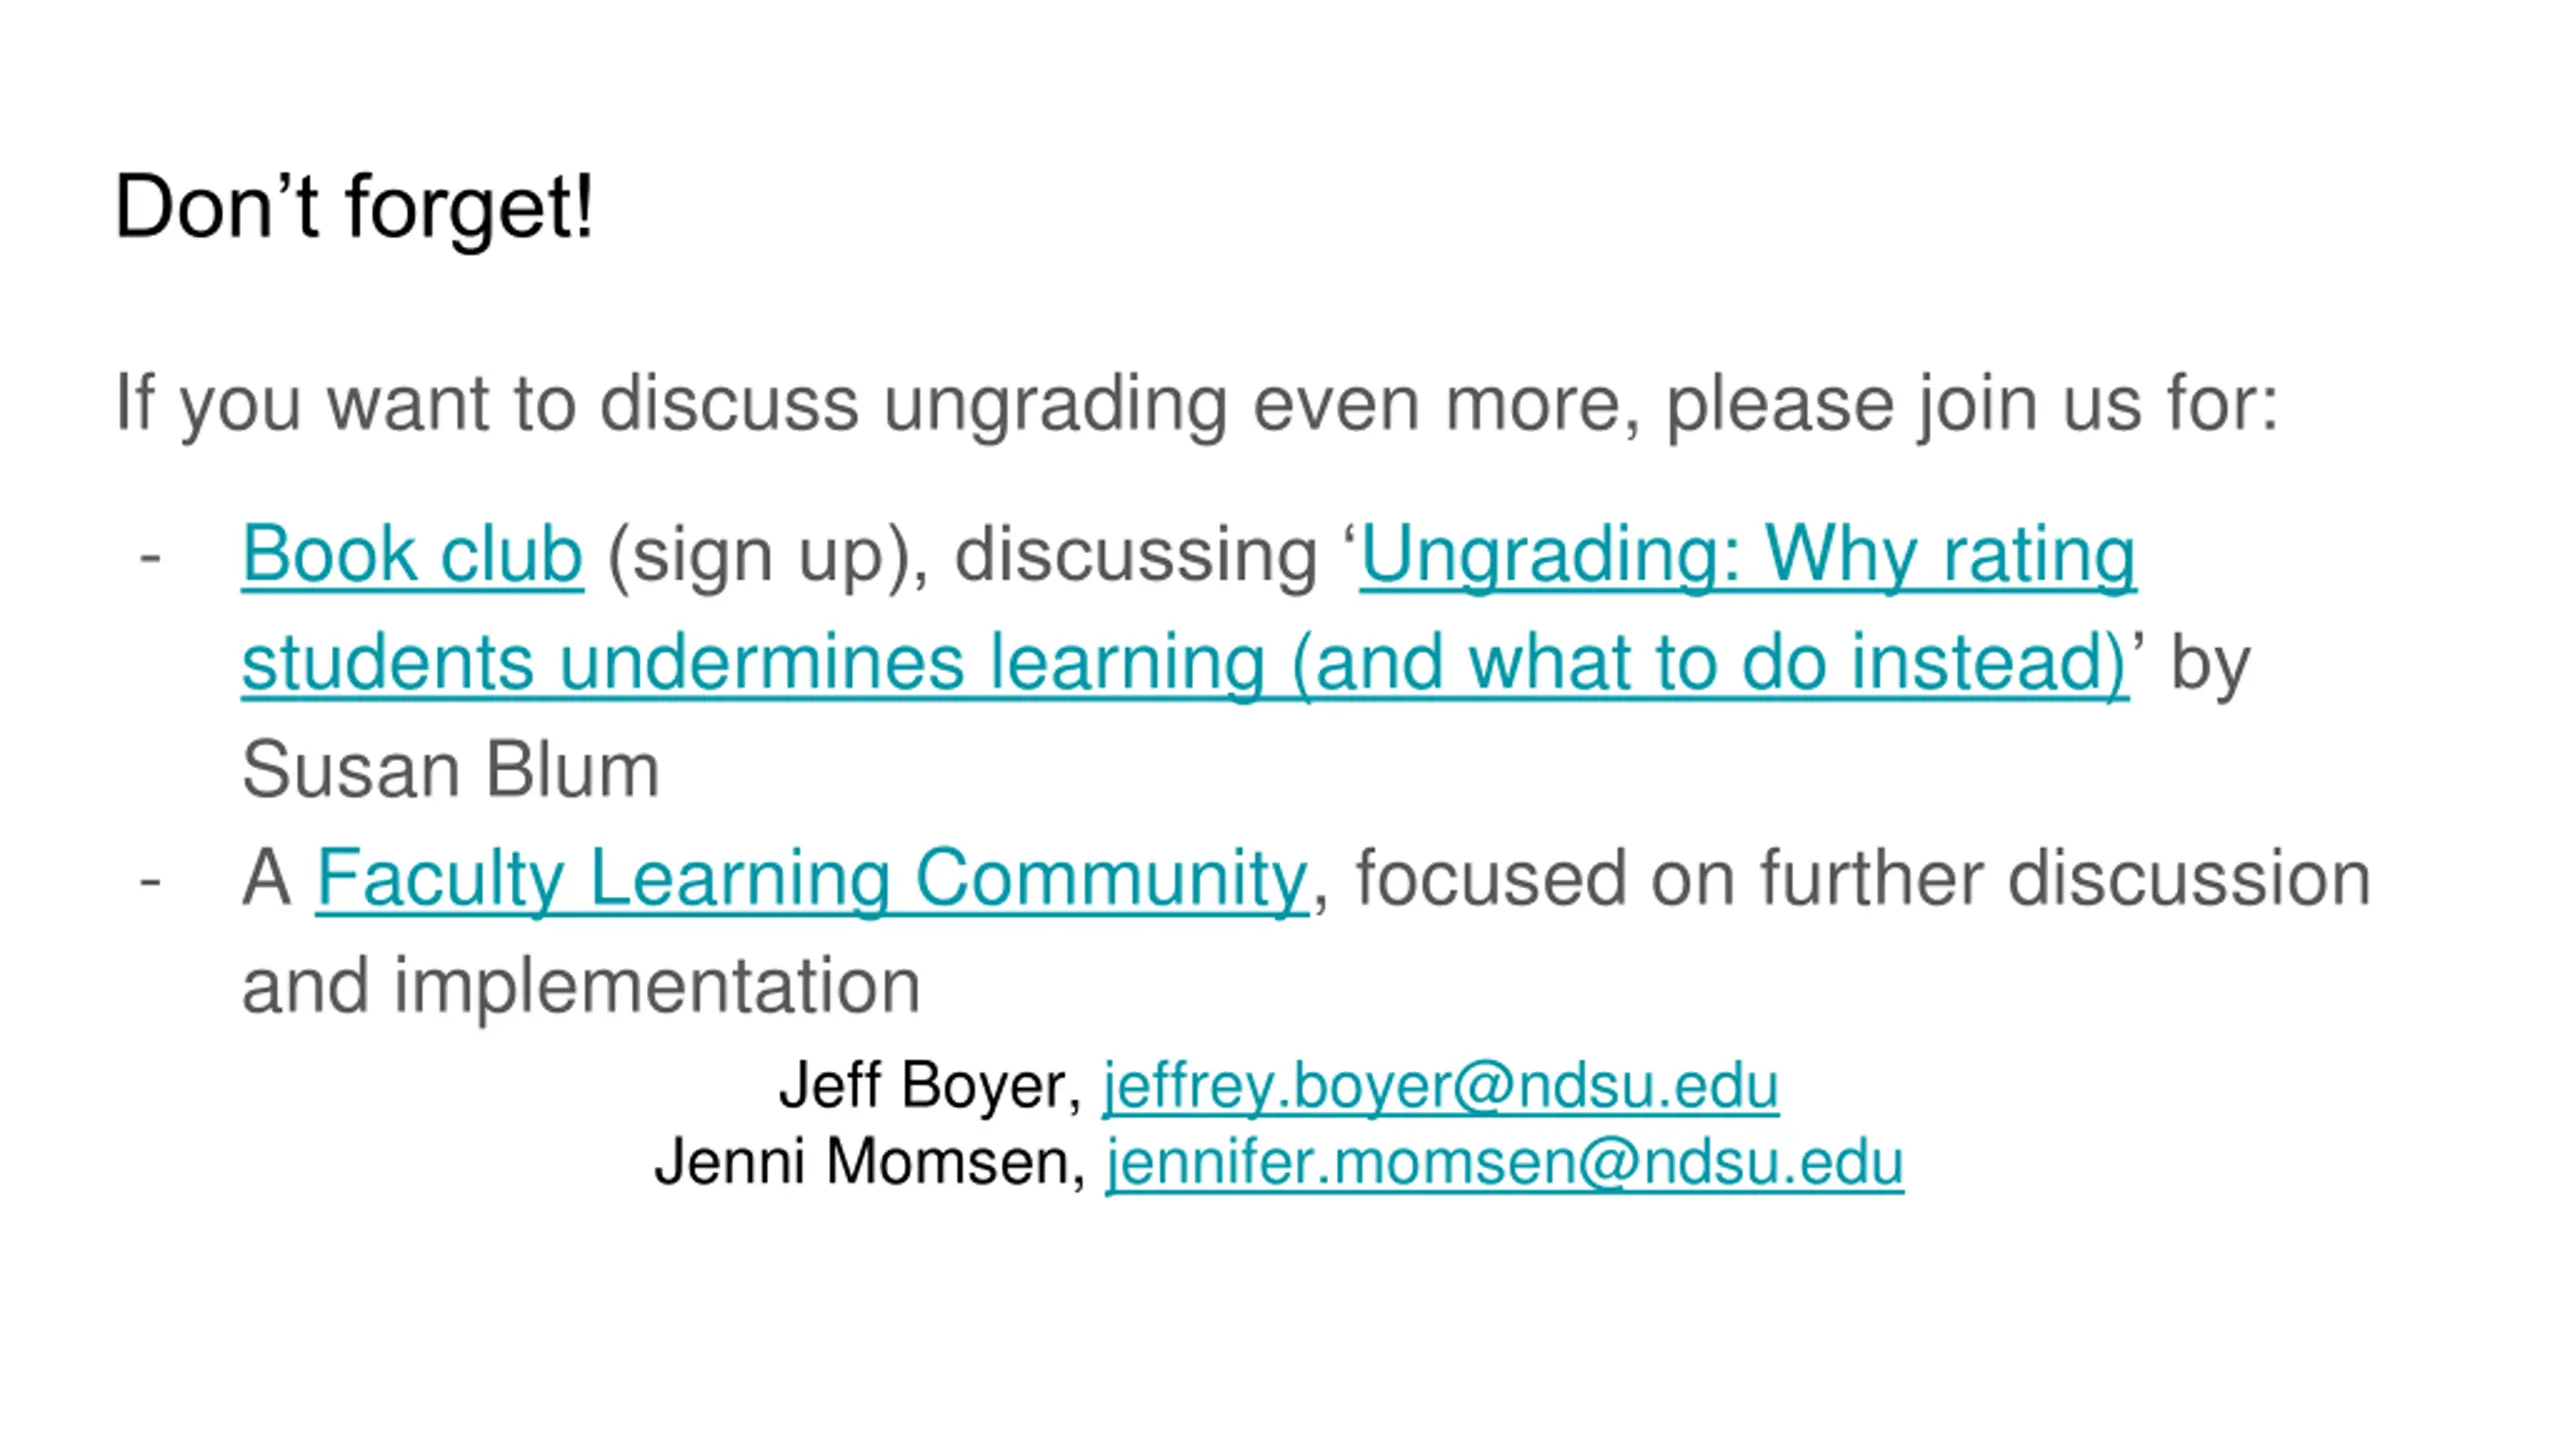Image resolution: width=2560 pixels, height=1440 pixels.
Task: Click the 'students undermines learning' link line
Action: [1184, 663]
